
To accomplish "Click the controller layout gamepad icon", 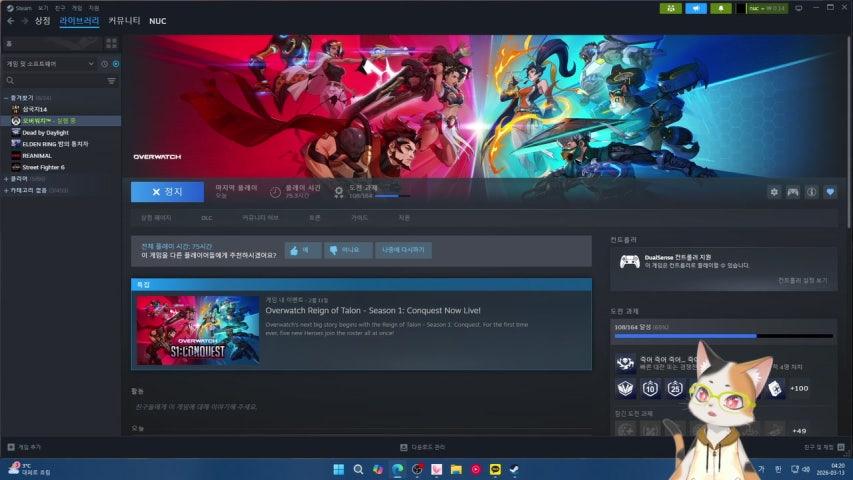I will click(x=793, y=192).
